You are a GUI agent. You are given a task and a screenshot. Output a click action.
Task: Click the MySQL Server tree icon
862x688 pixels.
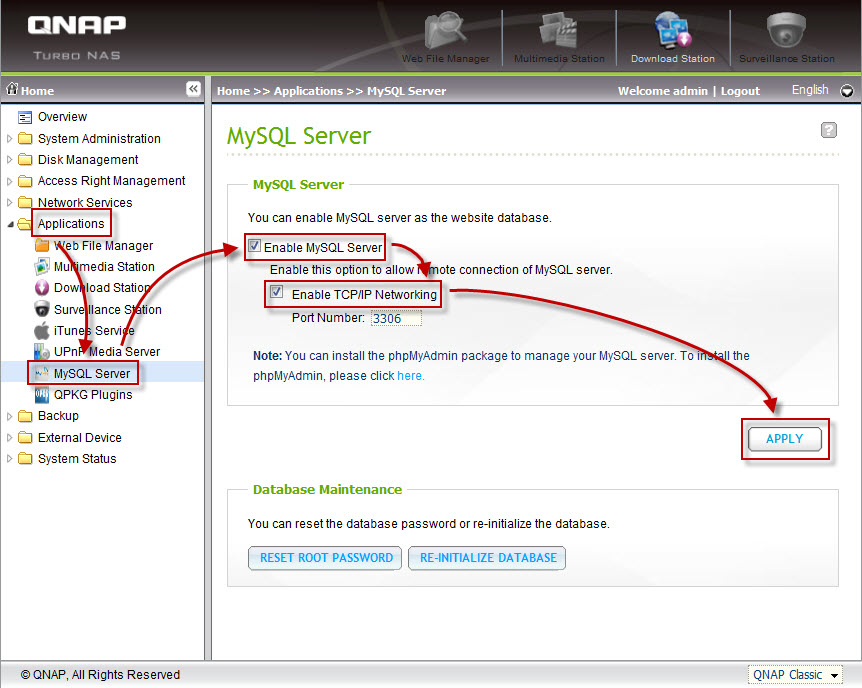click(42, 373)
